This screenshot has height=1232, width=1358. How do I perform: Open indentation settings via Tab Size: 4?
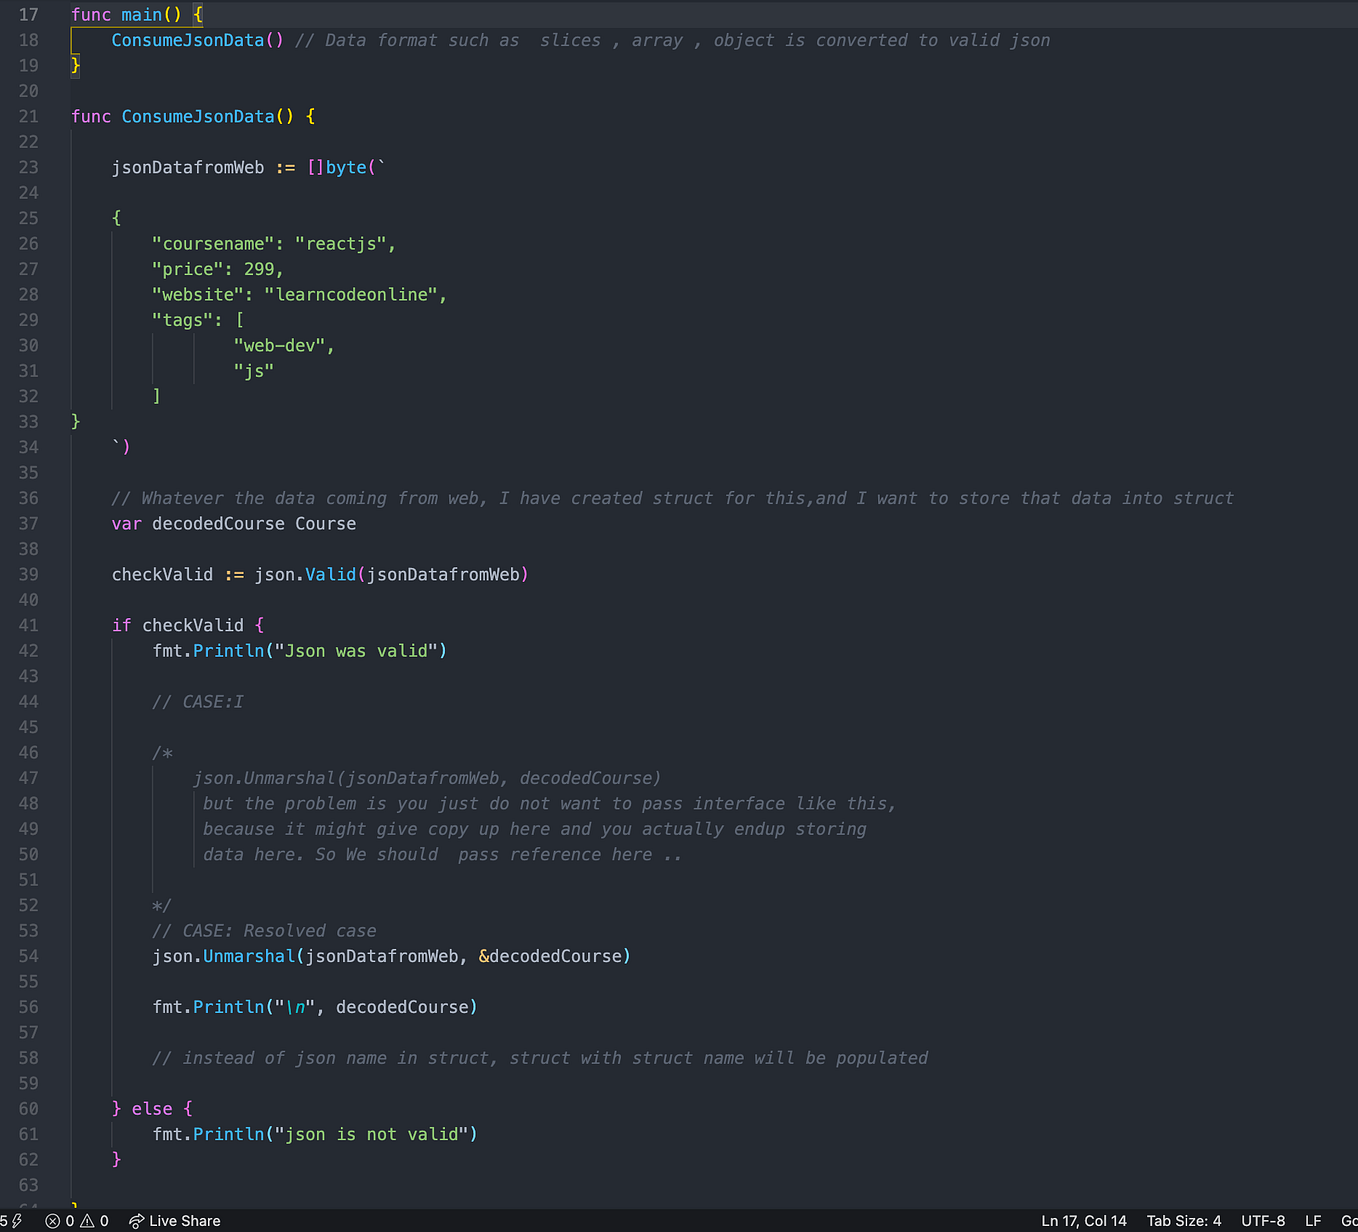[x=1184, y=1220]
